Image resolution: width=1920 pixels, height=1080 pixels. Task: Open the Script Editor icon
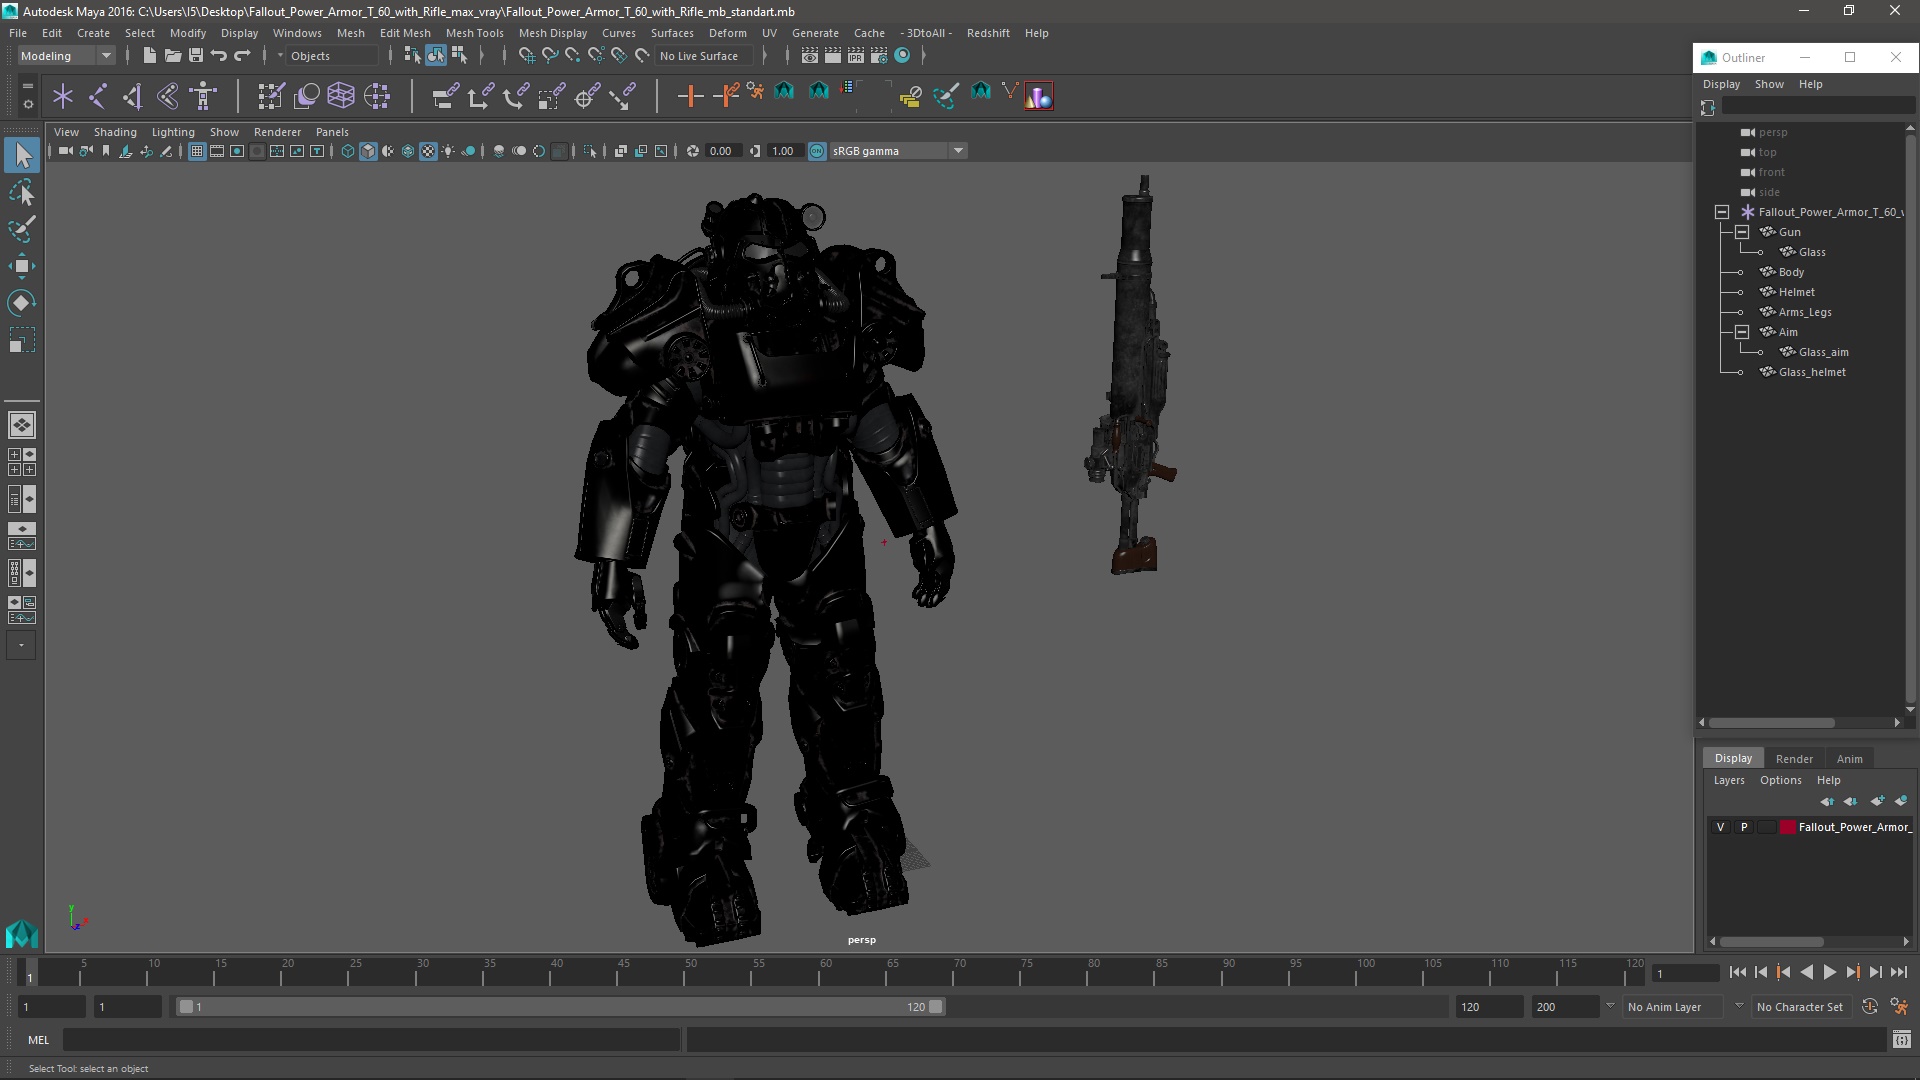pyautogui.click(x=1902, y=1040)
